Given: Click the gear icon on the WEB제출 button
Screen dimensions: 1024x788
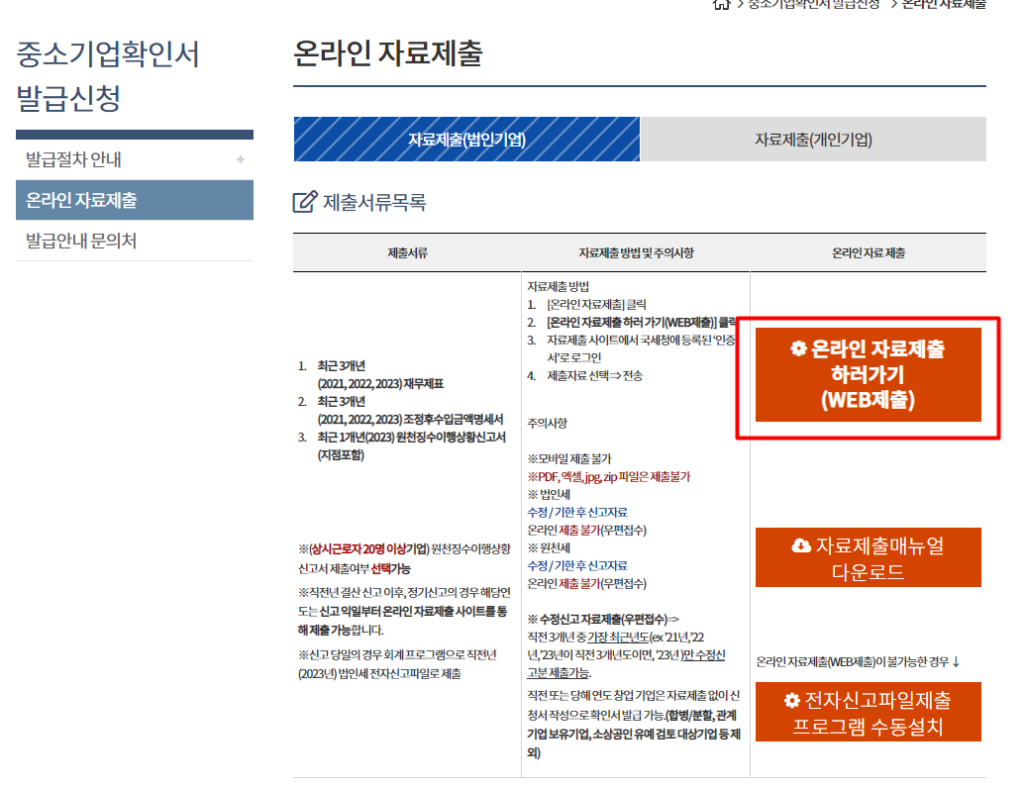Looking at the screenshot, I should click(x=797, y=349).
